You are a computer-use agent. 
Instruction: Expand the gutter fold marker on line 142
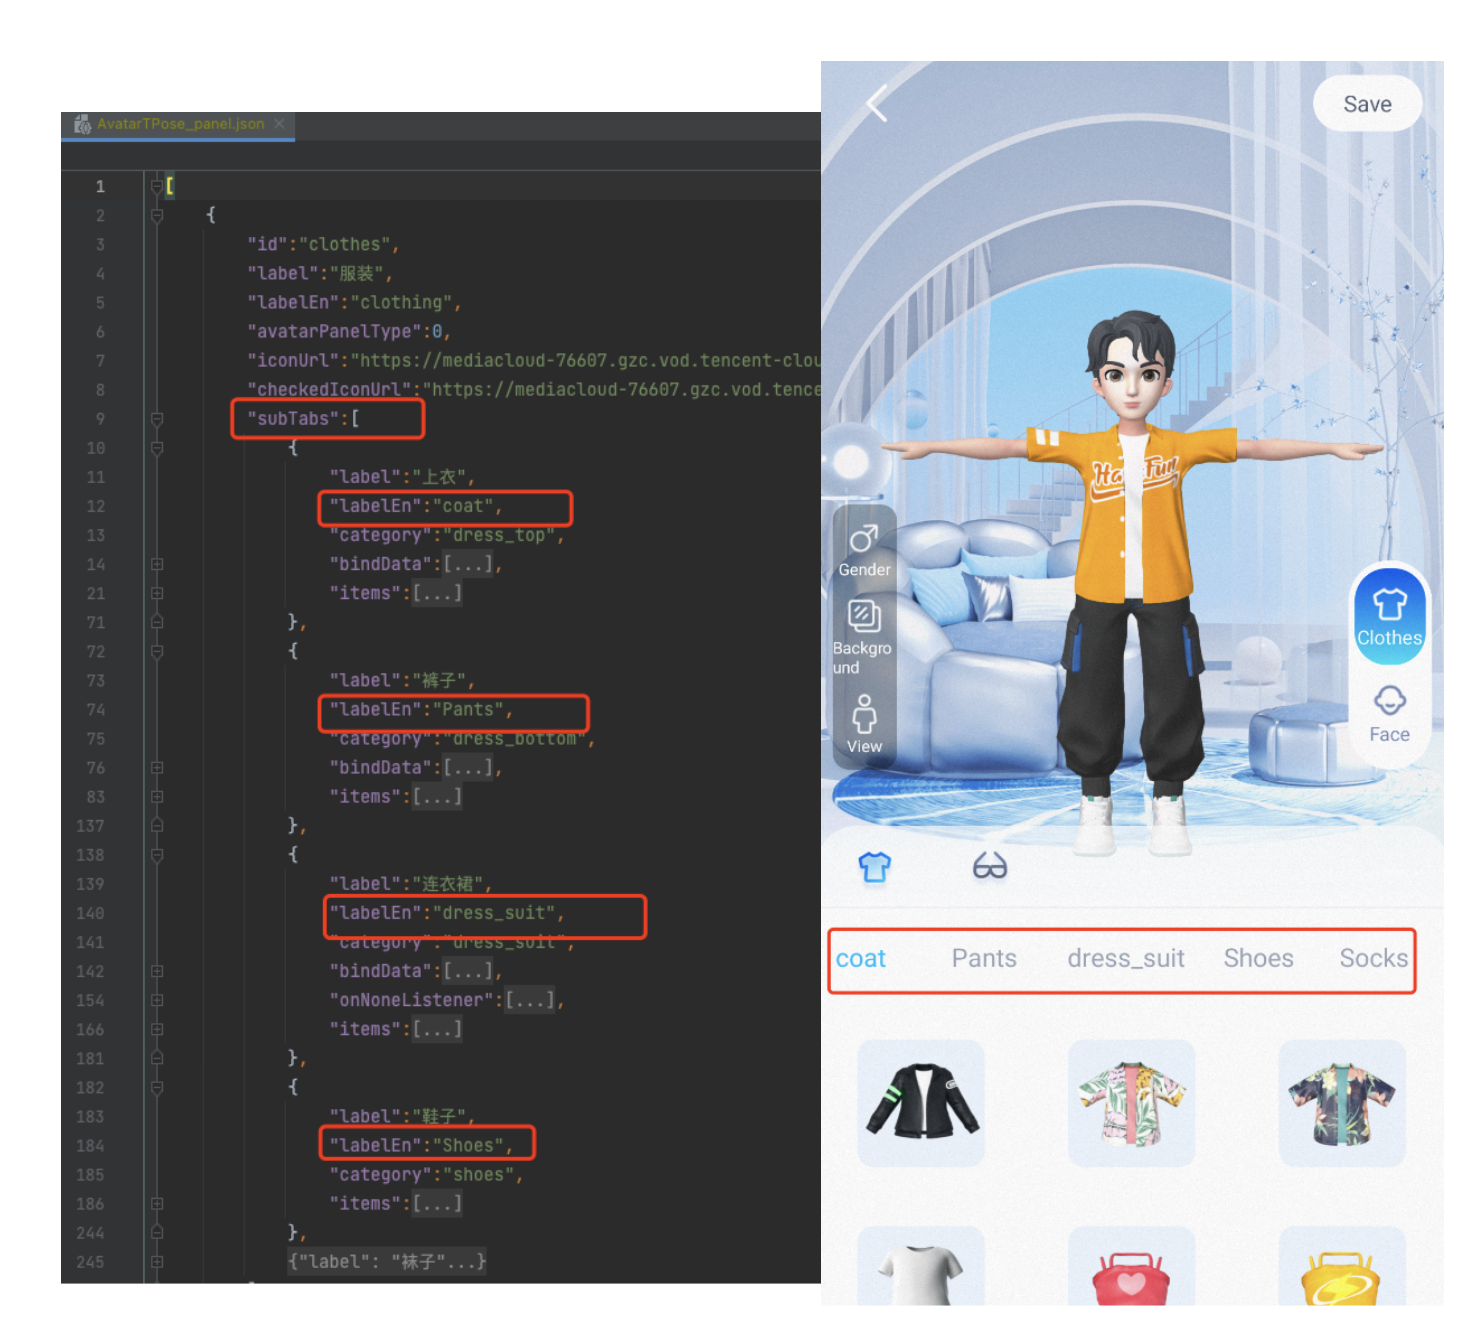[x=156, y=971]
